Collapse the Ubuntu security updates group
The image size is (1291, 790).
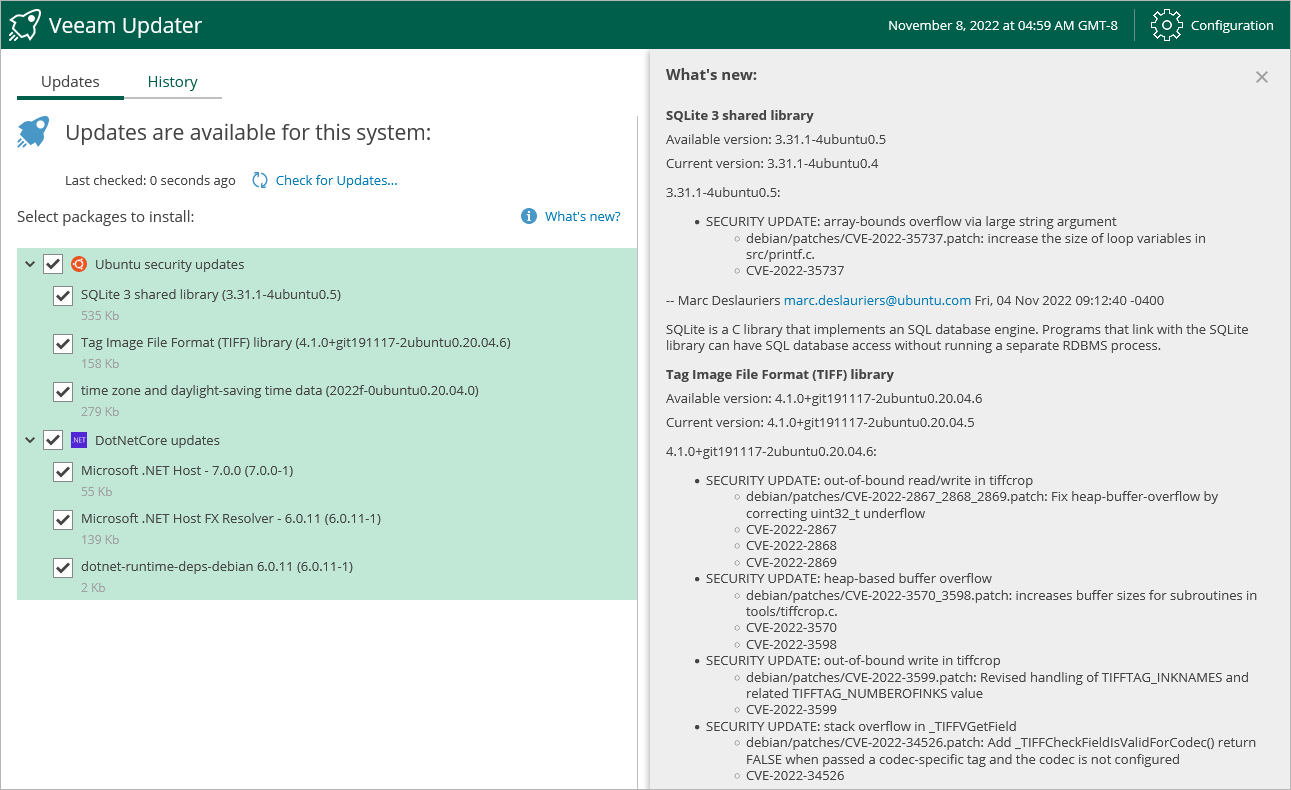29,264
